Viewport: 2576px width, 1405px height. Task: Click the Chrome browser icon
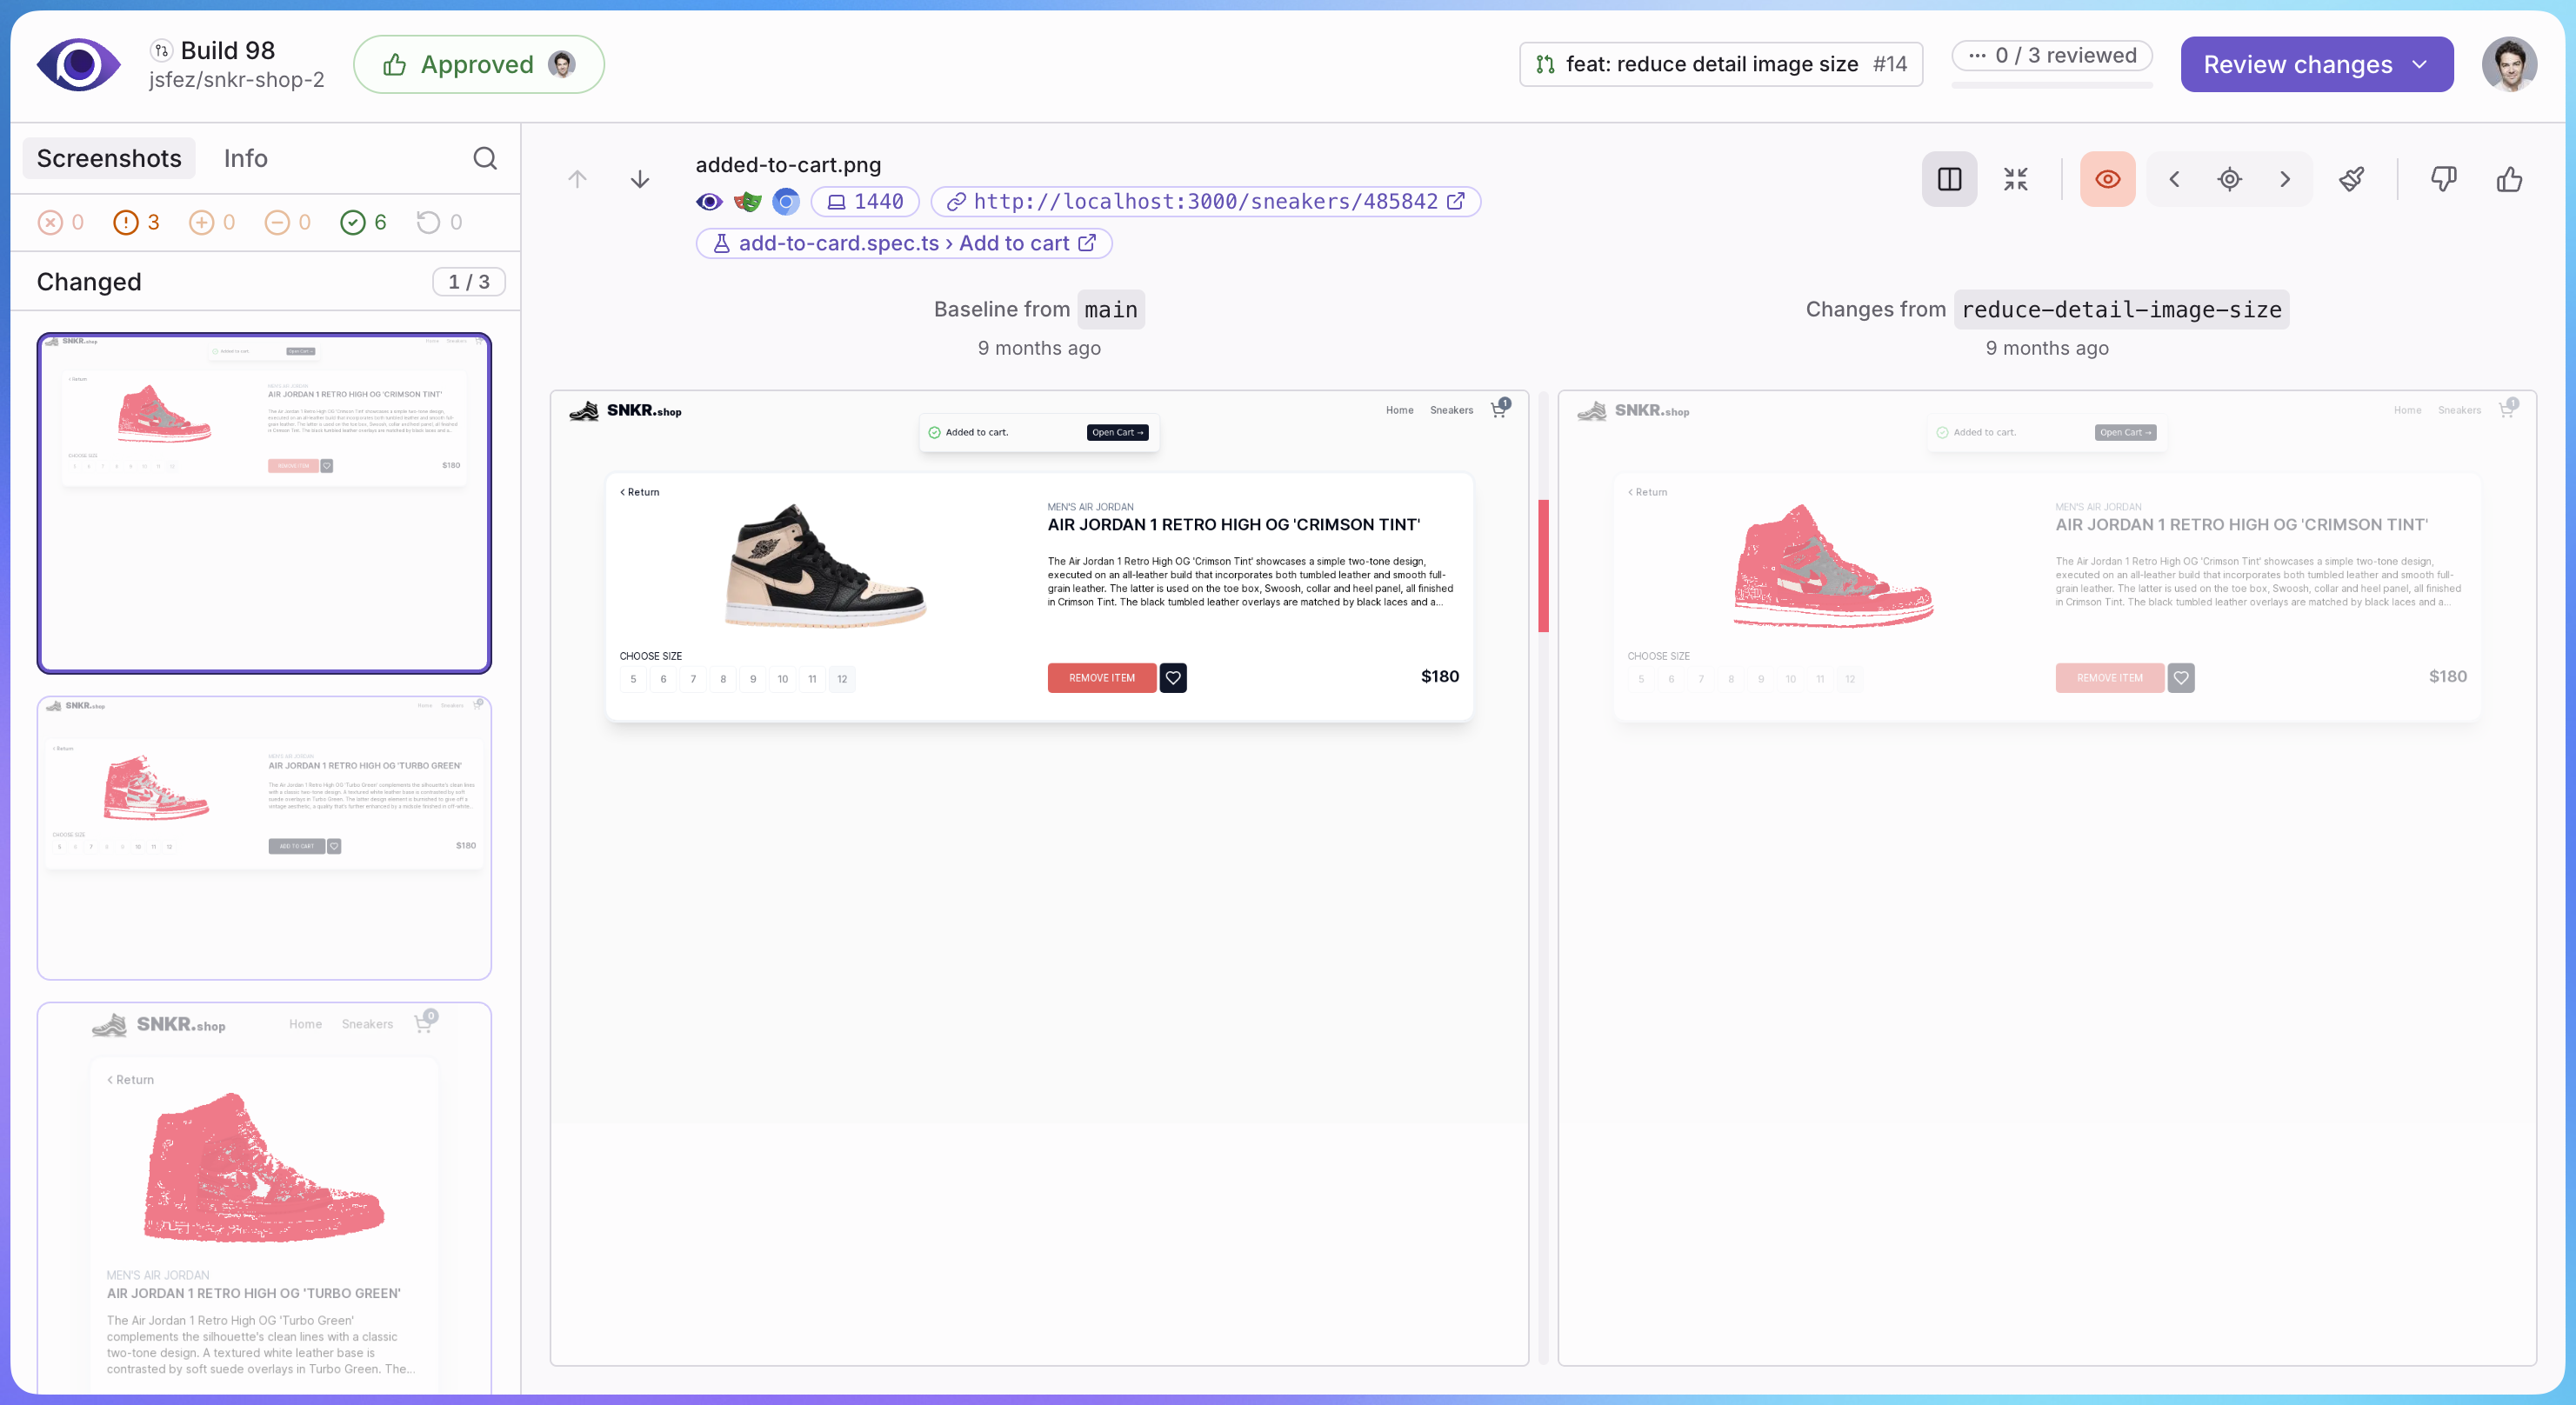786,203
